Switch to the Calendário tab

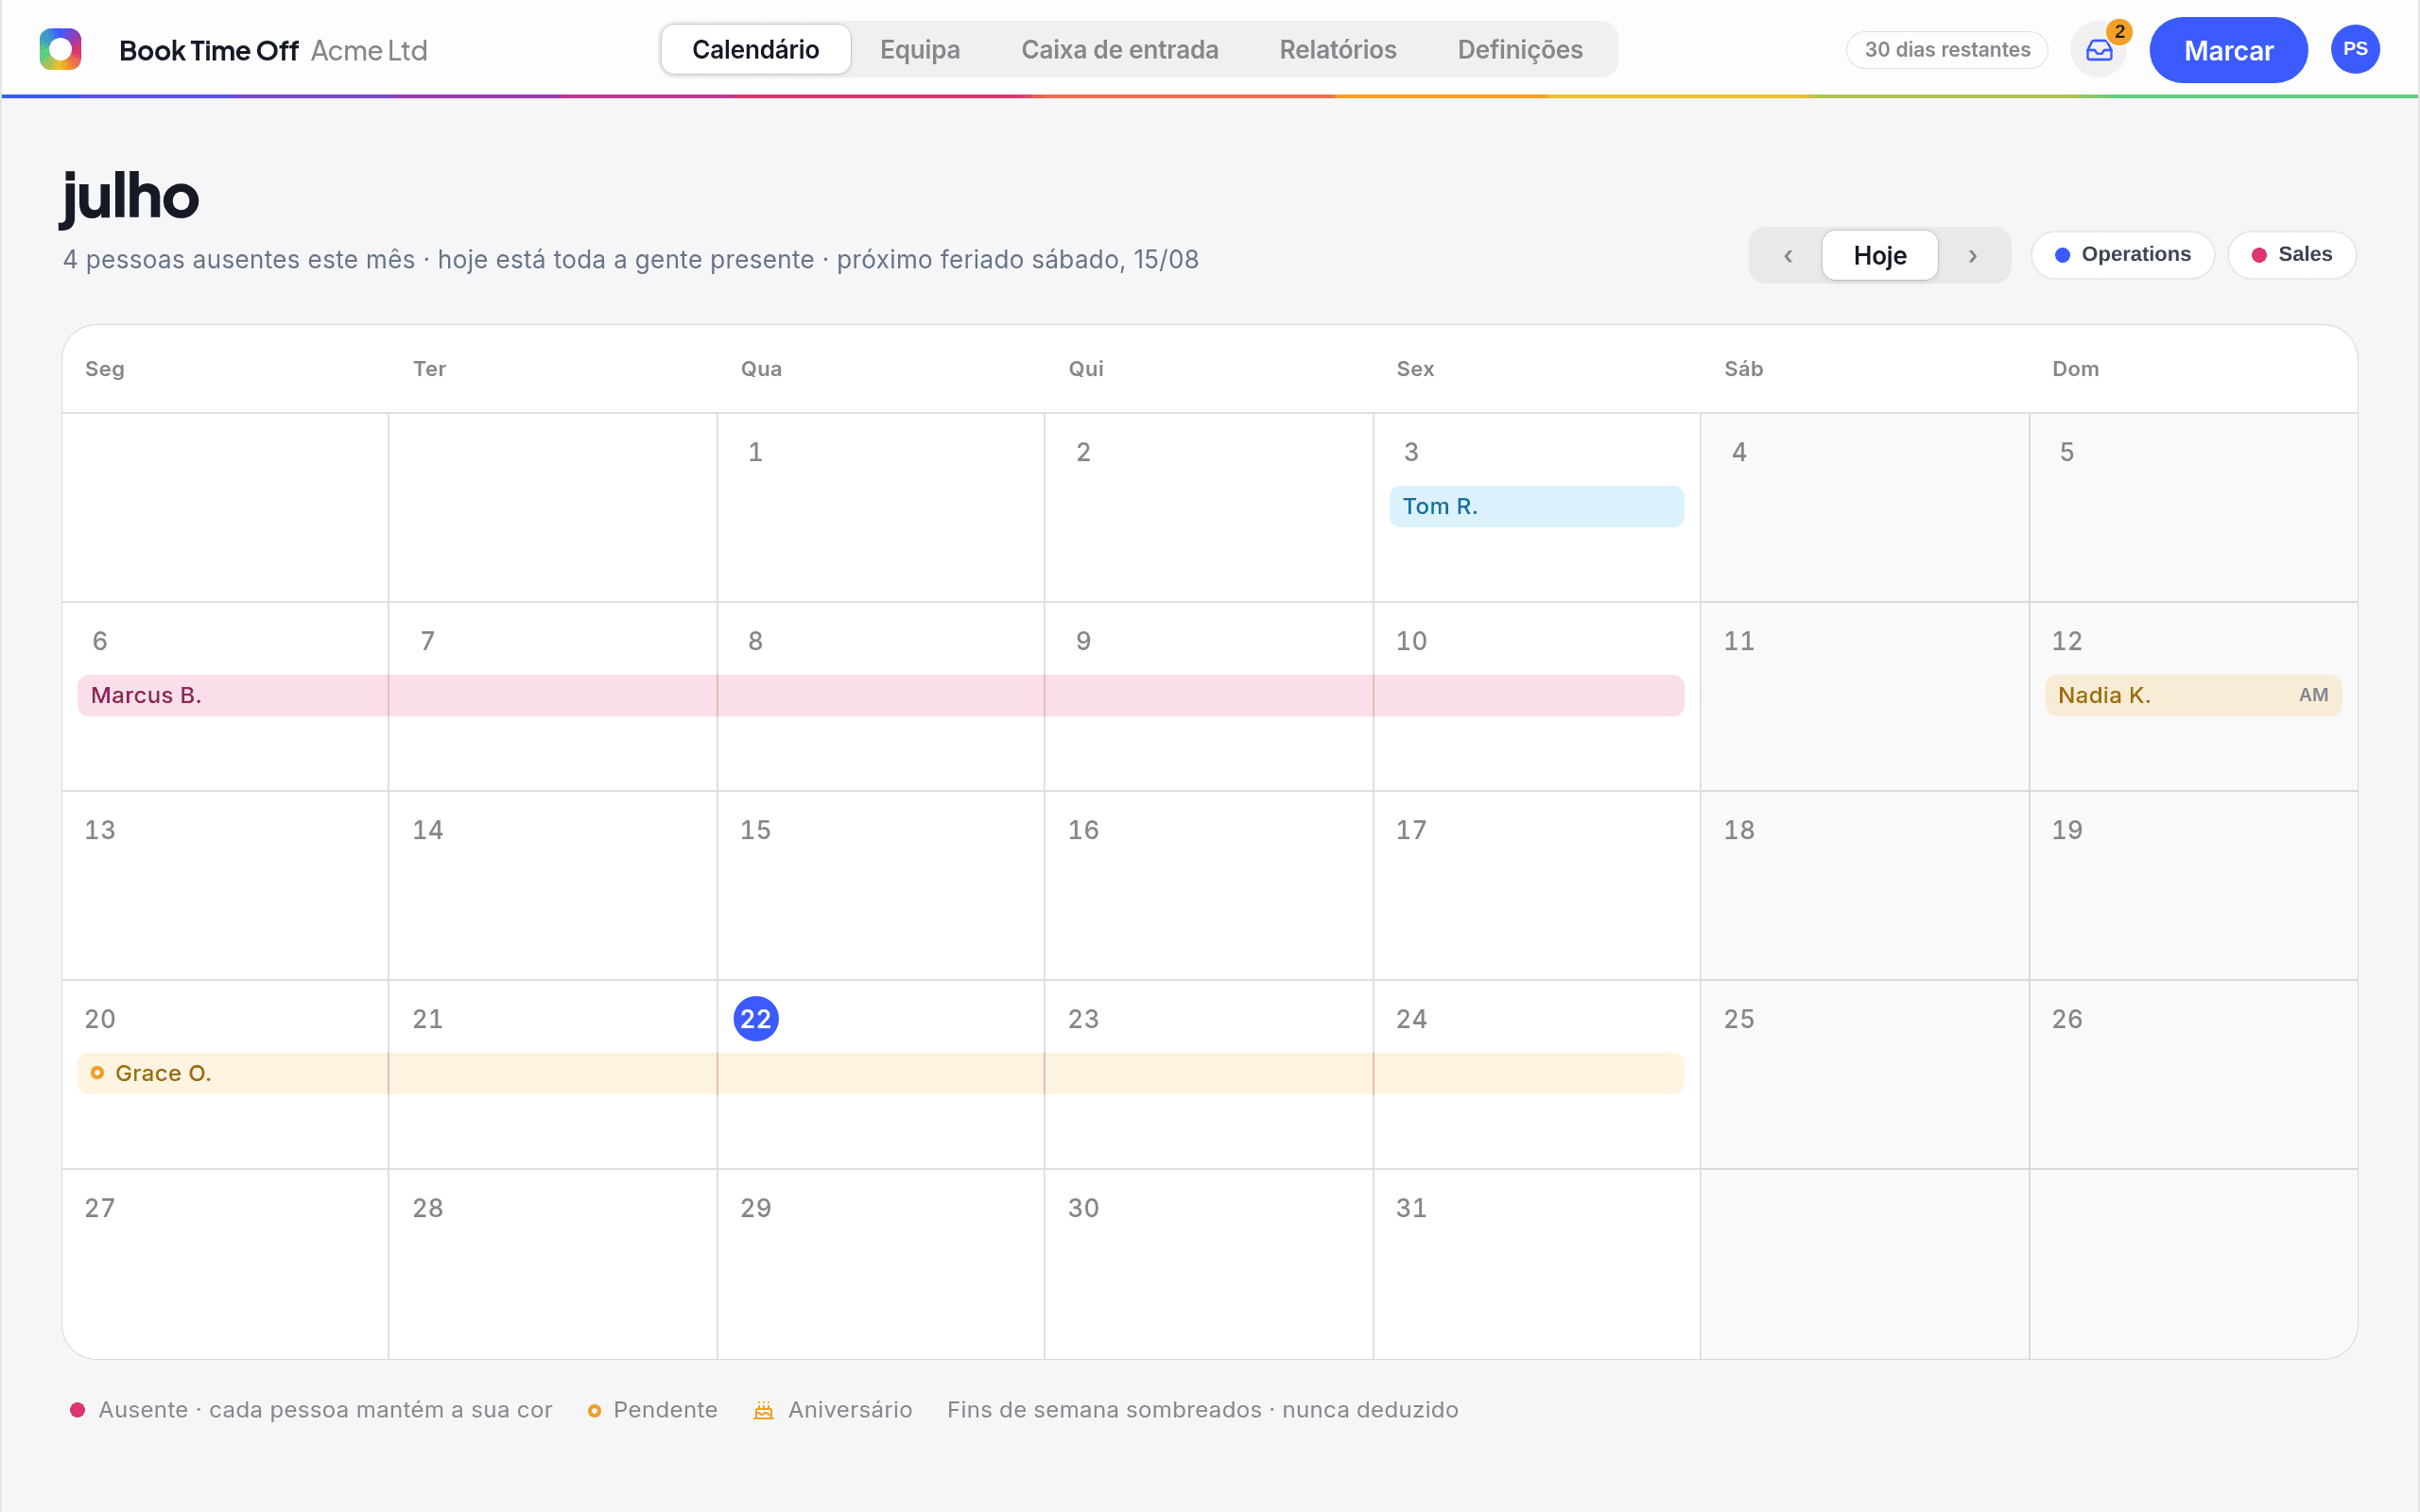pyautogui.click(x=756, y=50)
